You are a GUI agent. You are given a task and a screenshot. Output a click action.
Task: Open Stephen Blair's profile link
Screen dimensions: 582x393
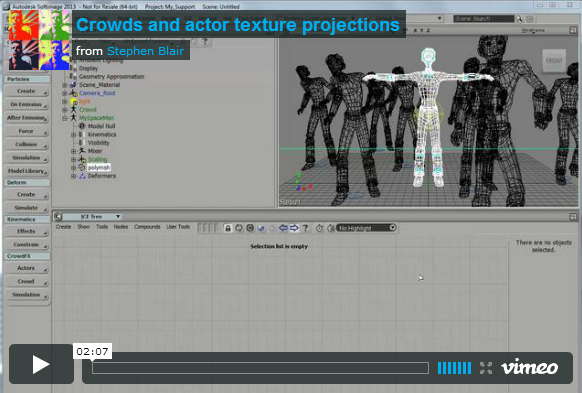click(x=145, y=51)
